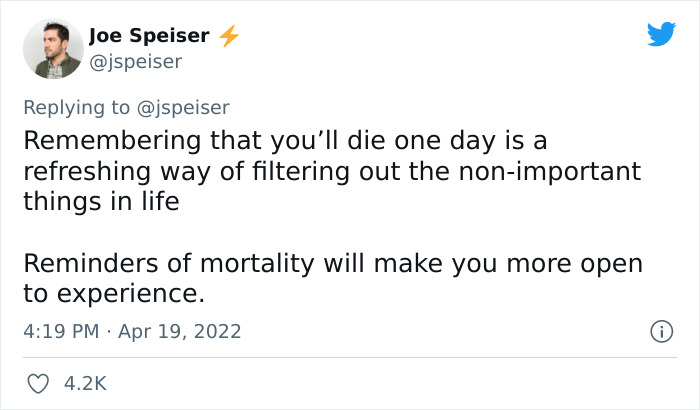Click the lightning bolt beside Joe Speiser

(229, 36)
